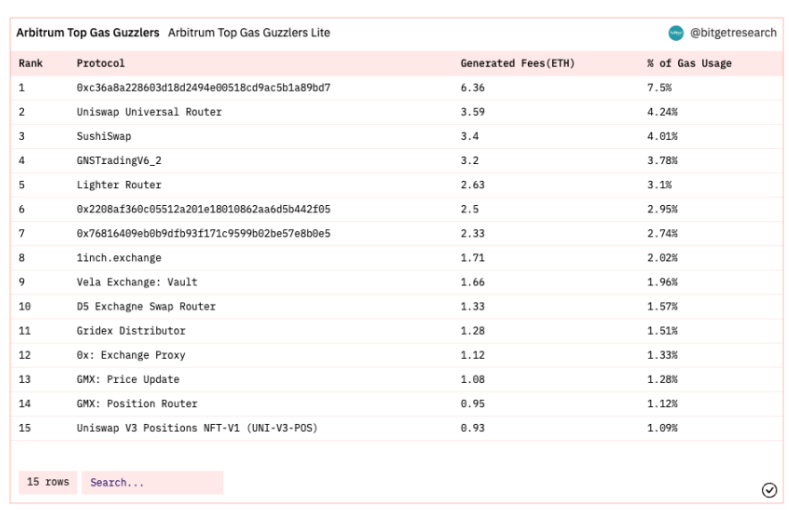The width and height of the screenshot is (789, 510).
Task: Open the @bitgetresearch author link
Action: [733, 33]
